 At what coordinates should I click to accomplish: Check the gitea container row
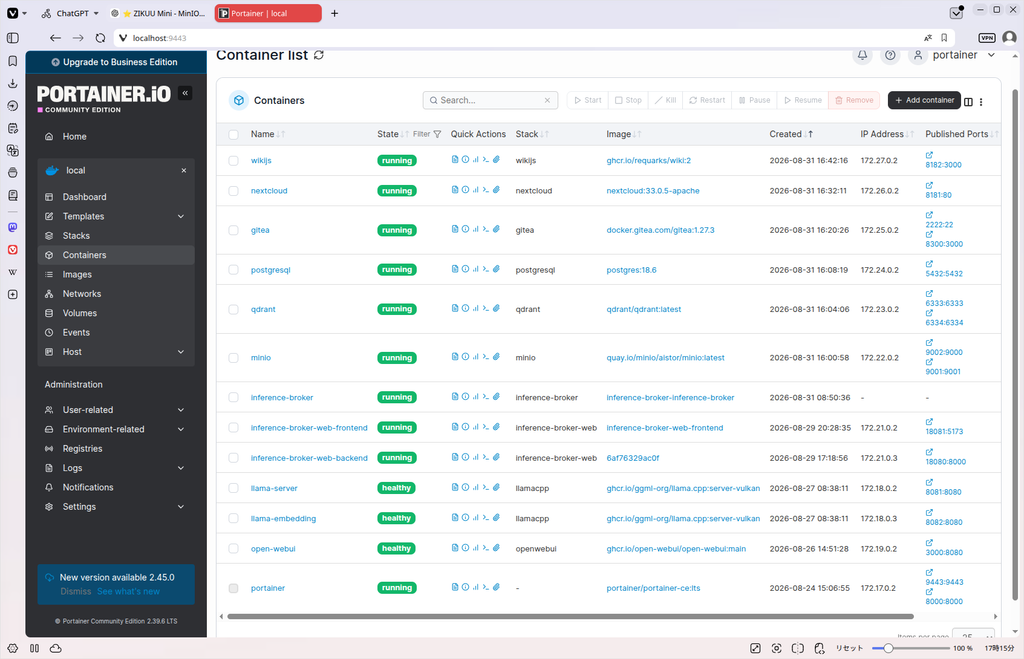(233, 230)
